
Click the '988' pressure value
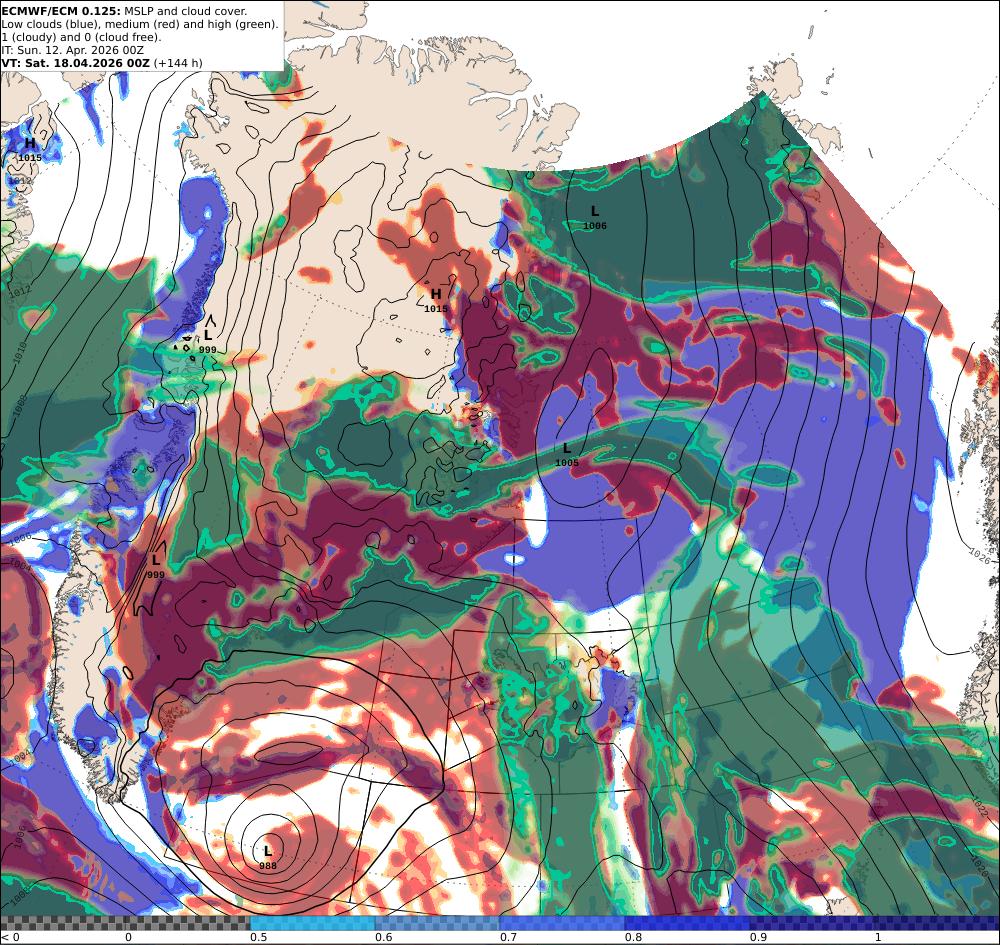268,865
